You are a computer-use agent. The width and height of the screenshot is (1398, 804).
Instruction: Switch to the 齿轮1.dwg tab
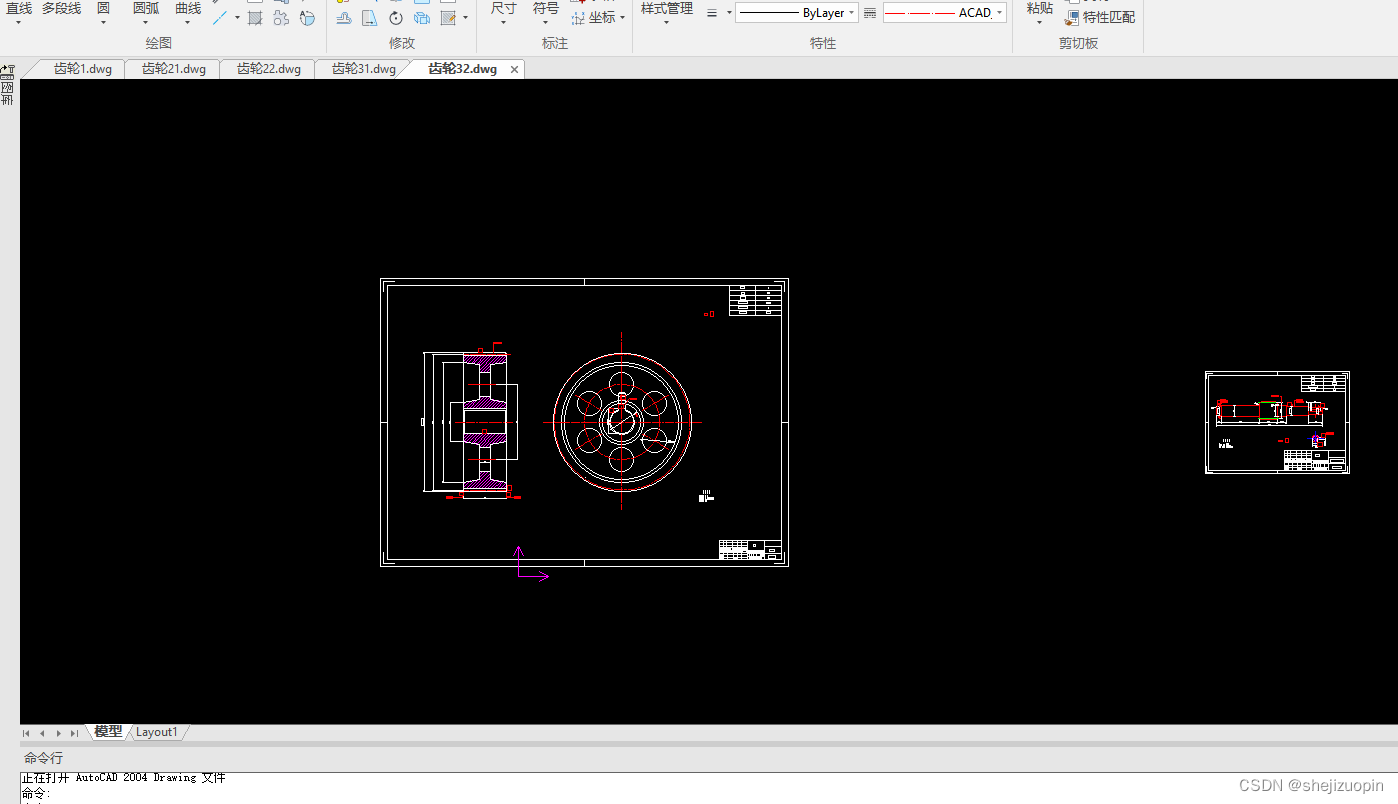pos(83,69)
